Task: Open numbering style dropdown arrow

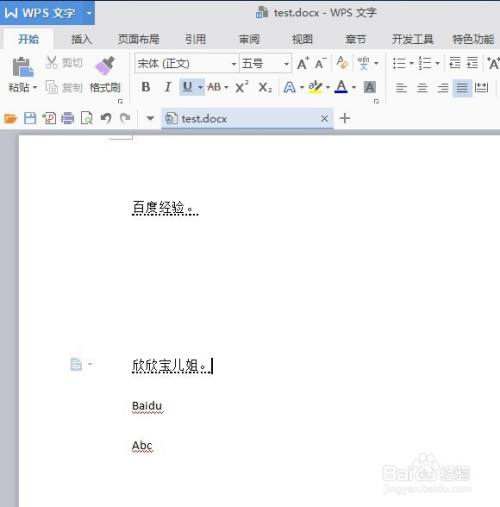Action: (437, 63)
